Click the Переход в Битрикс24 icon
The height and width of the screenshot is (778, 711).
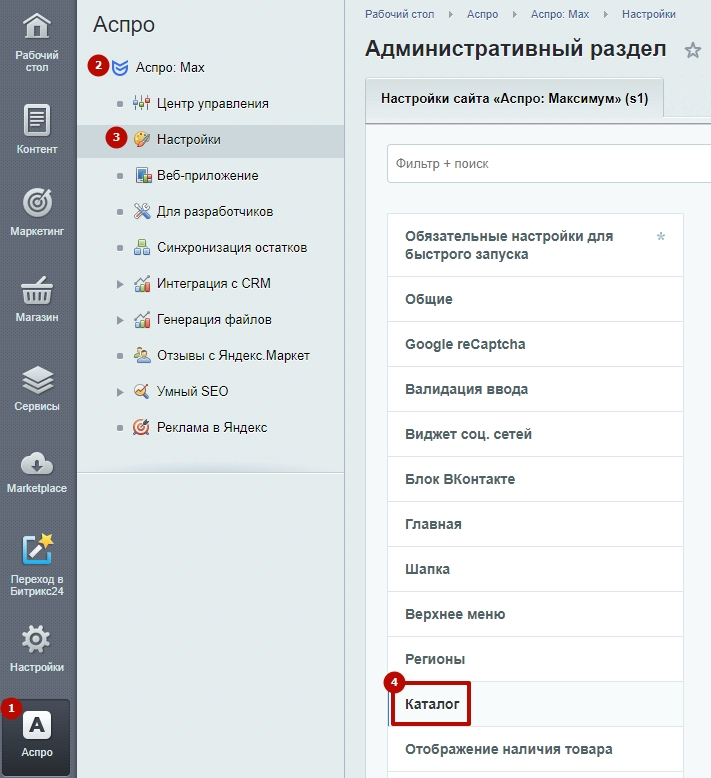pos(37,549)
